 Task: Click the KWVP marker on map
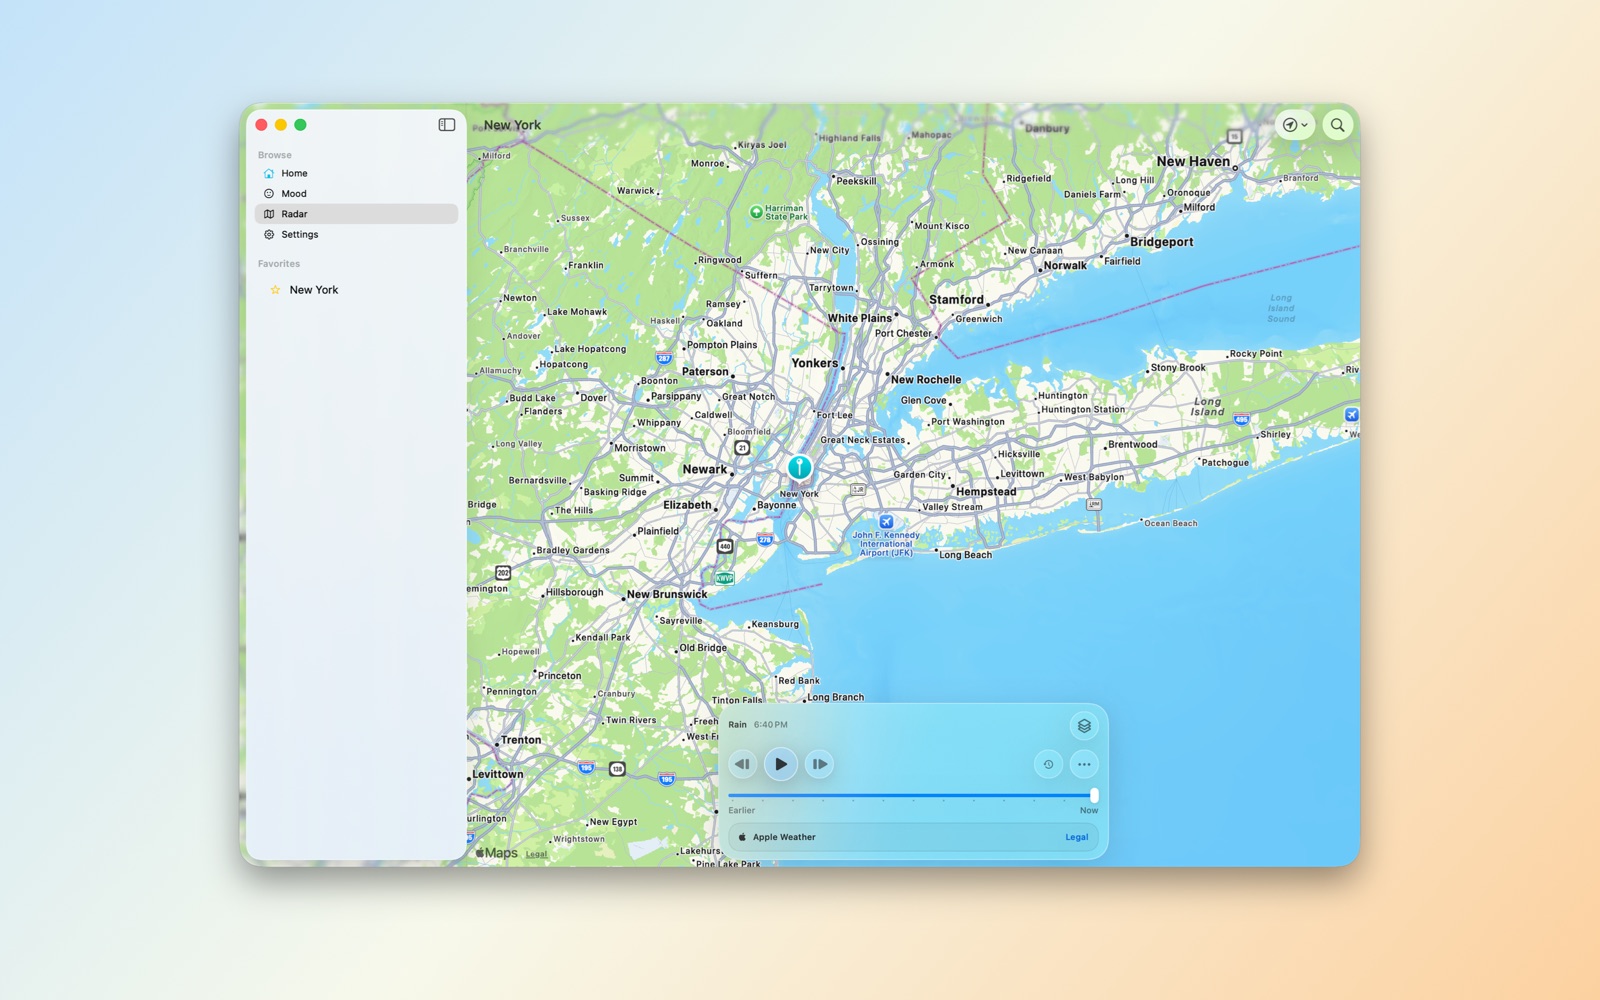click(725, 578)
